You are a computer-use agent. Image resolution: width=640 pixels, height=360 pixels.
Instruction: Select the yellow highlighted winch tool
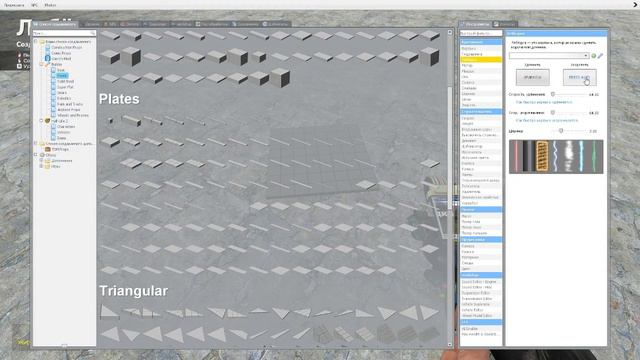[481, 60]
